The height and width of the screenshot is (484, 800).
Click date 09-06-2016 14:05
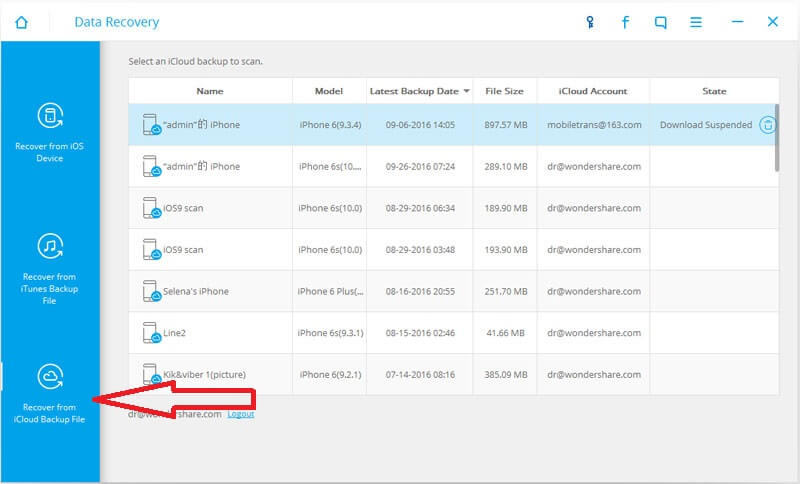(420, 125)
